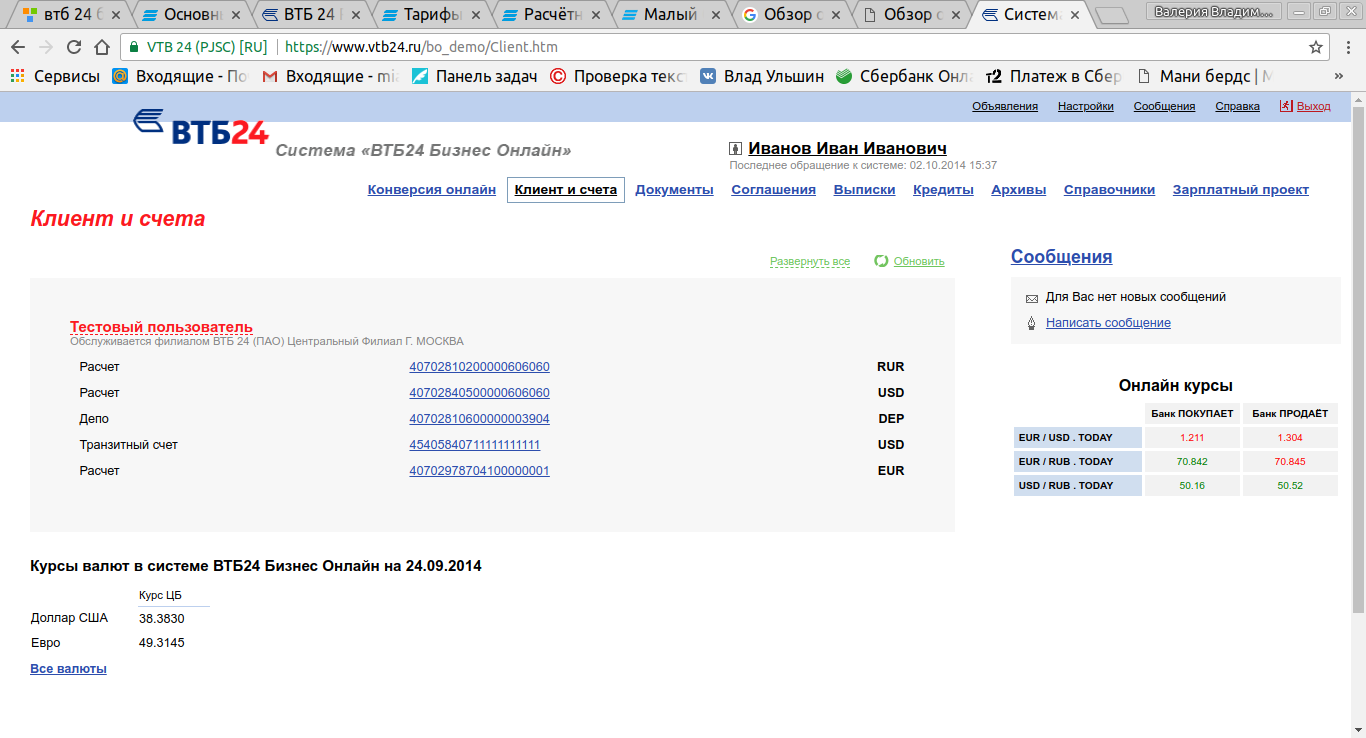Bookmark this page with the star icon
Image resolution: width=1366 pixels, height=738 pixels.
(1316, 47)
